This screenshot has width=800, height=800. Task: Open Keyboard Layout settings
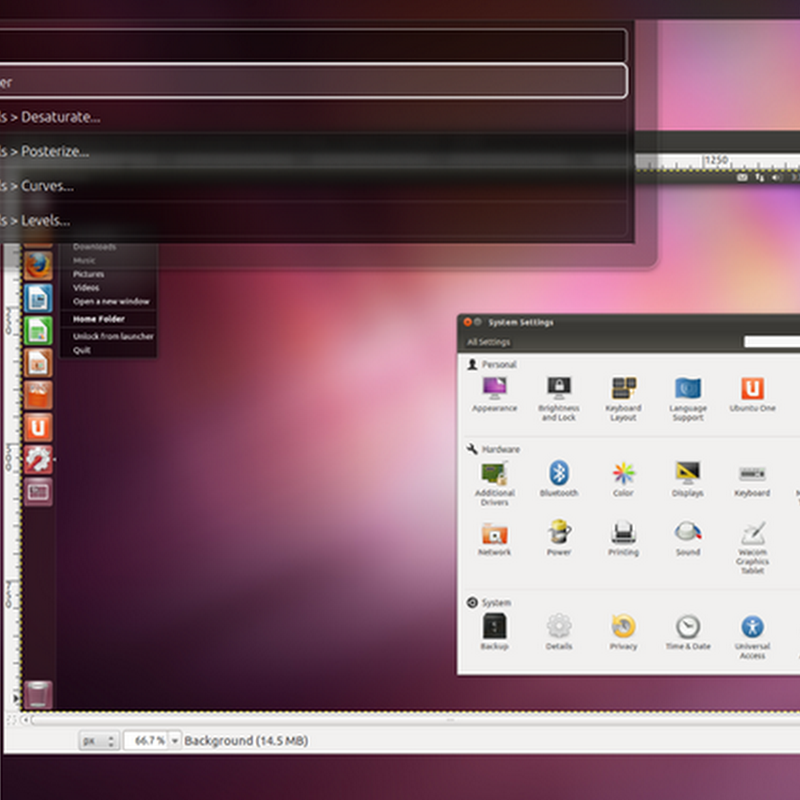(623, 399)
